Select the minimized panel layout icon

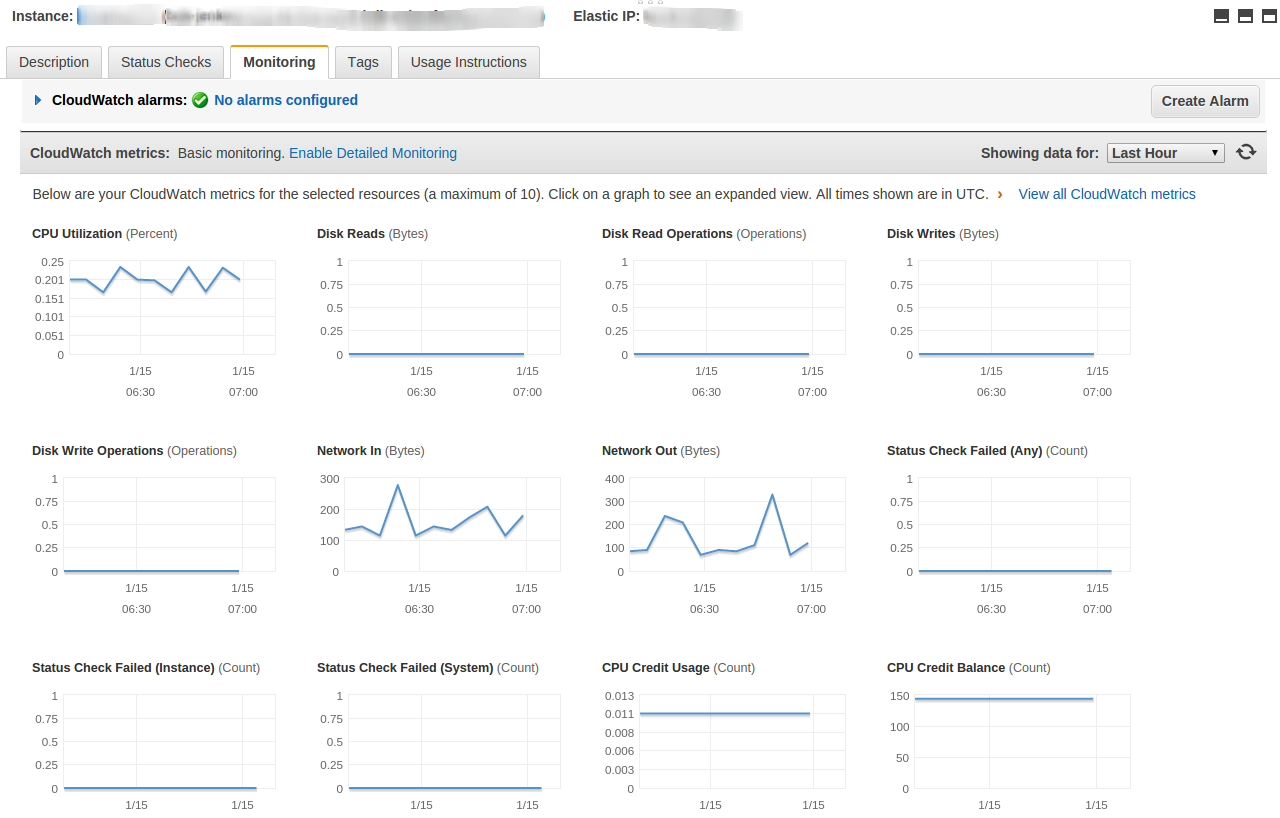pyautogui.click(x=1221, y=16)
